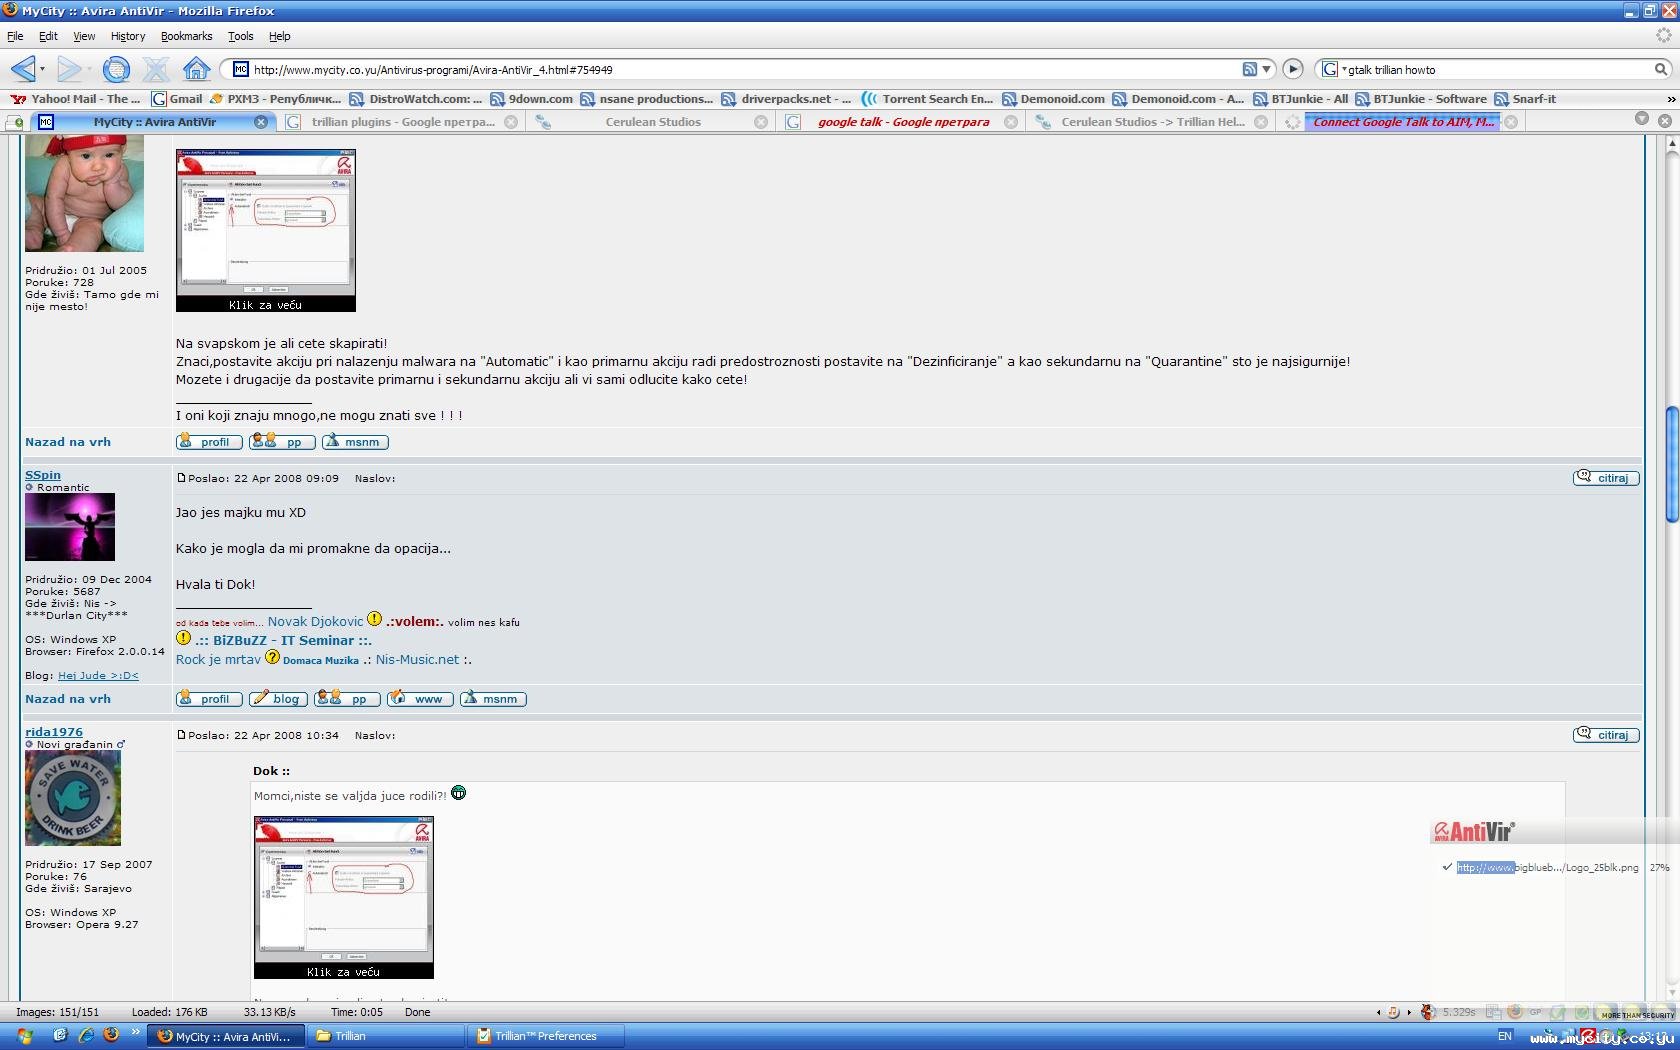1680x1050 pixels.
Task: Click the Go arrow beside address bar
Action: (x=1293, y=69)
